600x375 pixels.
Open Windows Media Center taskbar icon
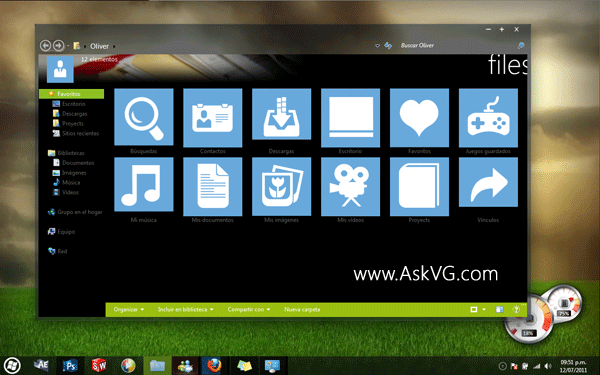(128, 366)
